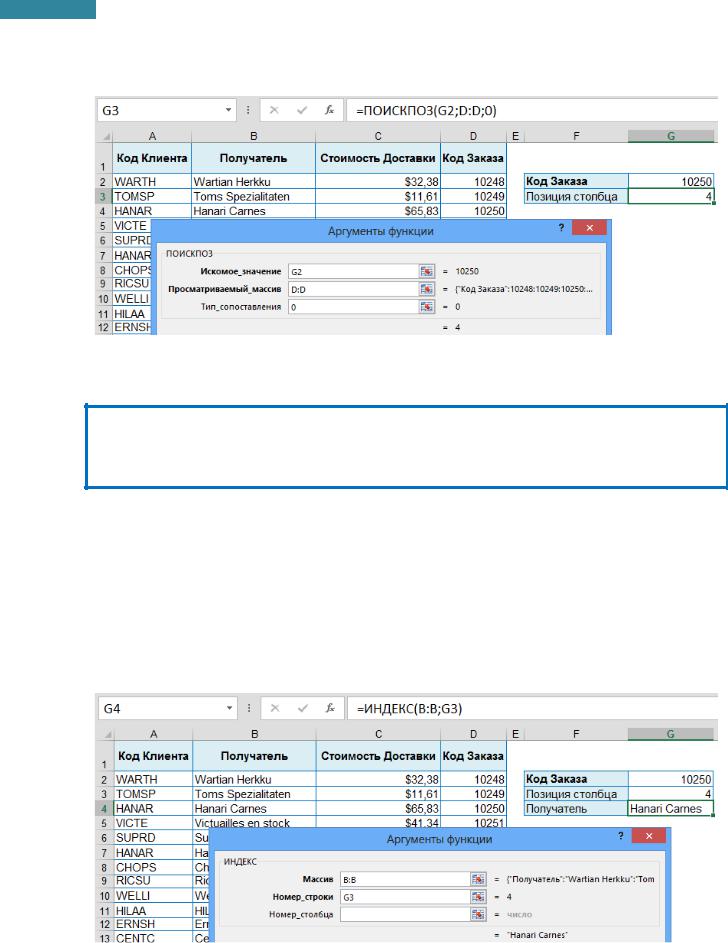
Task: Click the range selector icon for Искомое_значение
Action: (x=427, y=271)
